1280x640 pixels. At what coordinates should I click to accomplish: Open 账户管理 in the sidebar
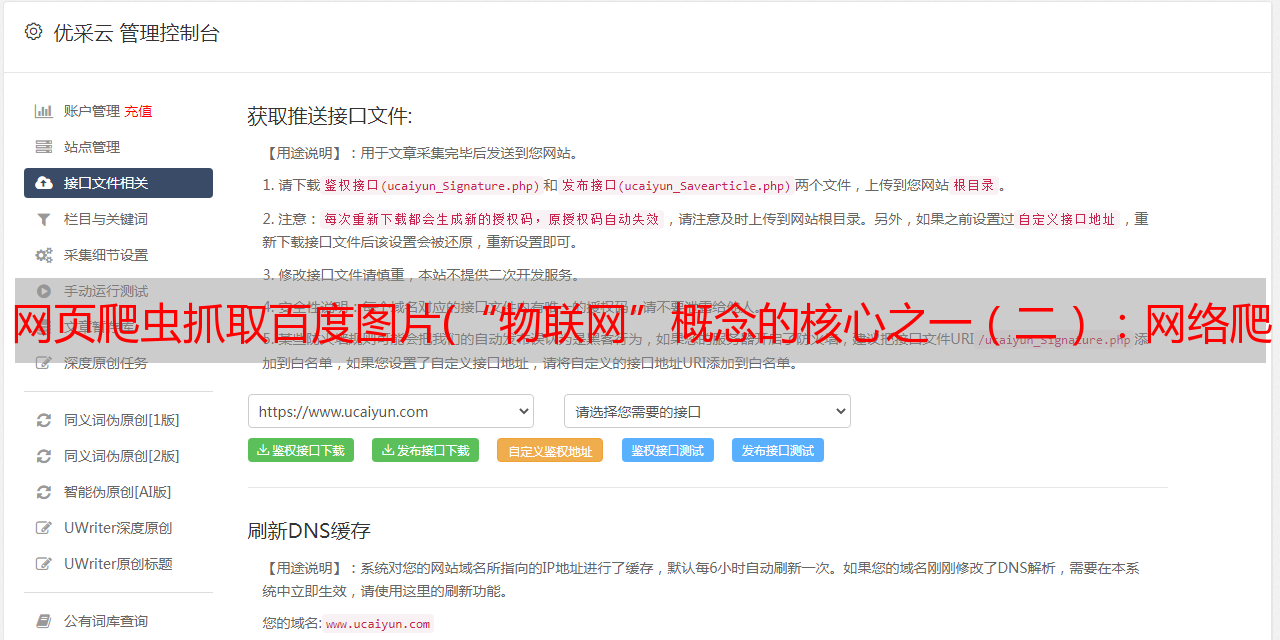[x=92, y=111]
